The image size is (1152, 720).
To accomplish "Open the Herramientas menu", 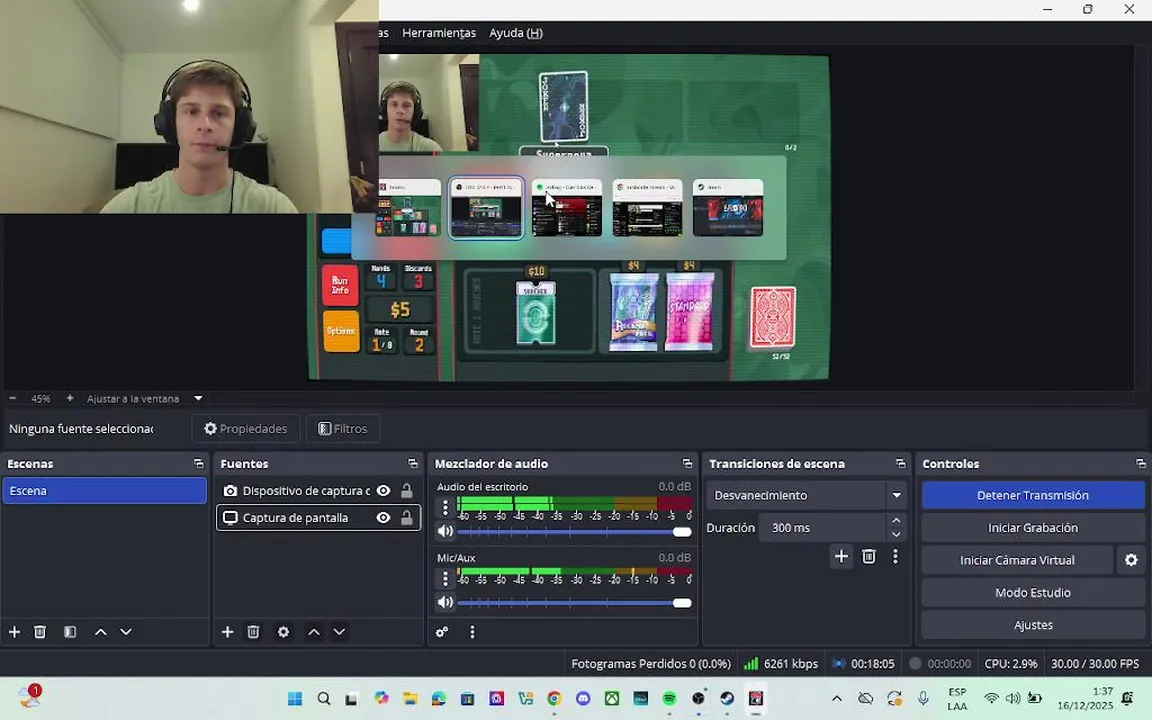I will point(439,33).
